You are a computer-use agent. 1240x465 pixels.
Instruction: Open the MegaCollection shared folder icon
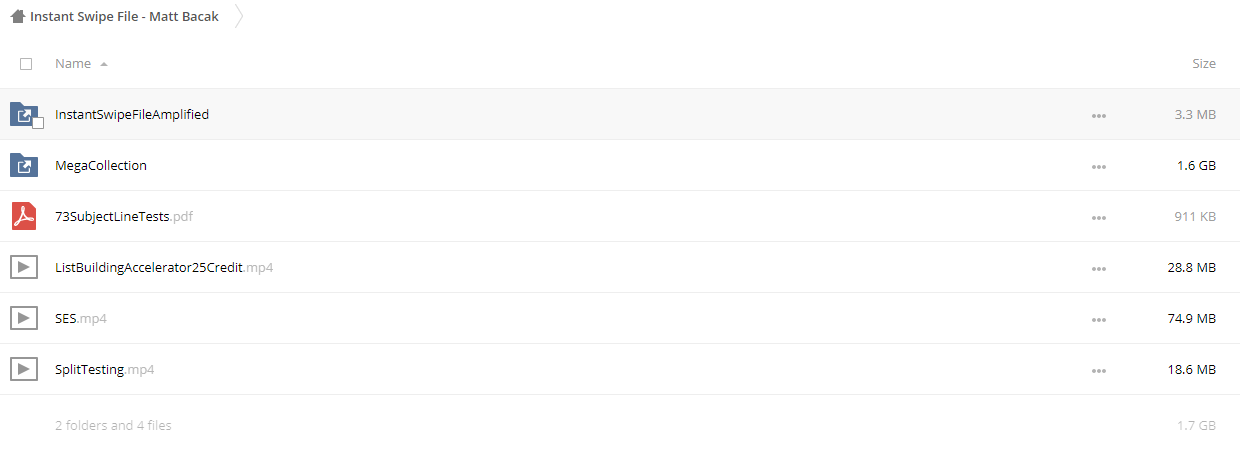[23, 165]
